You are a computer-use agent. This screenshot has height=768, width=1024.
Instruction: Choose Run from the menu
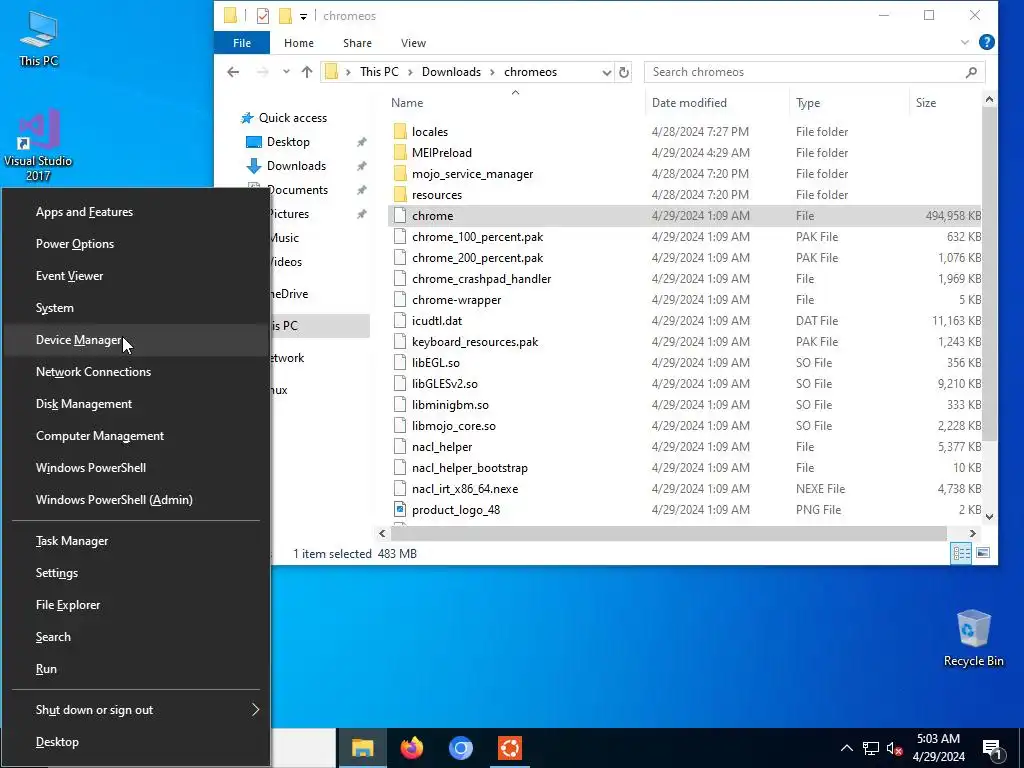coord(135,669)
